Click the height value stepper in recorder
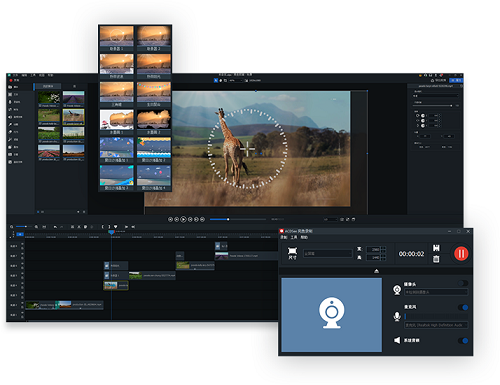 (383, 258)
